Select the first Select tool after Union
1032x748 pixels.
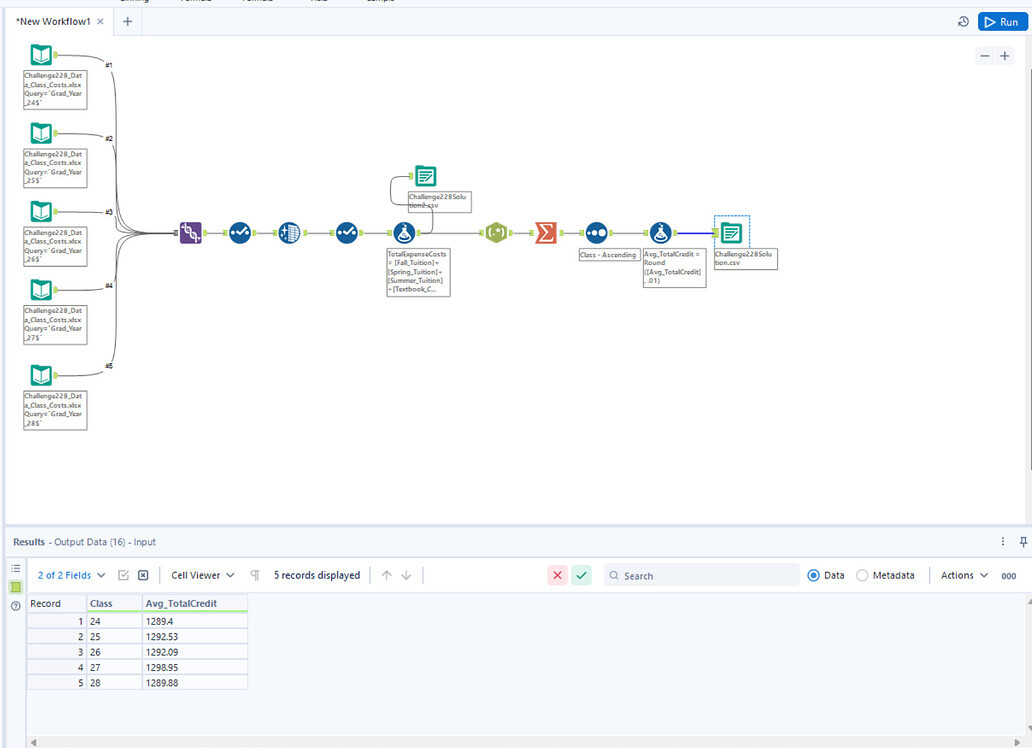(240, 232)
